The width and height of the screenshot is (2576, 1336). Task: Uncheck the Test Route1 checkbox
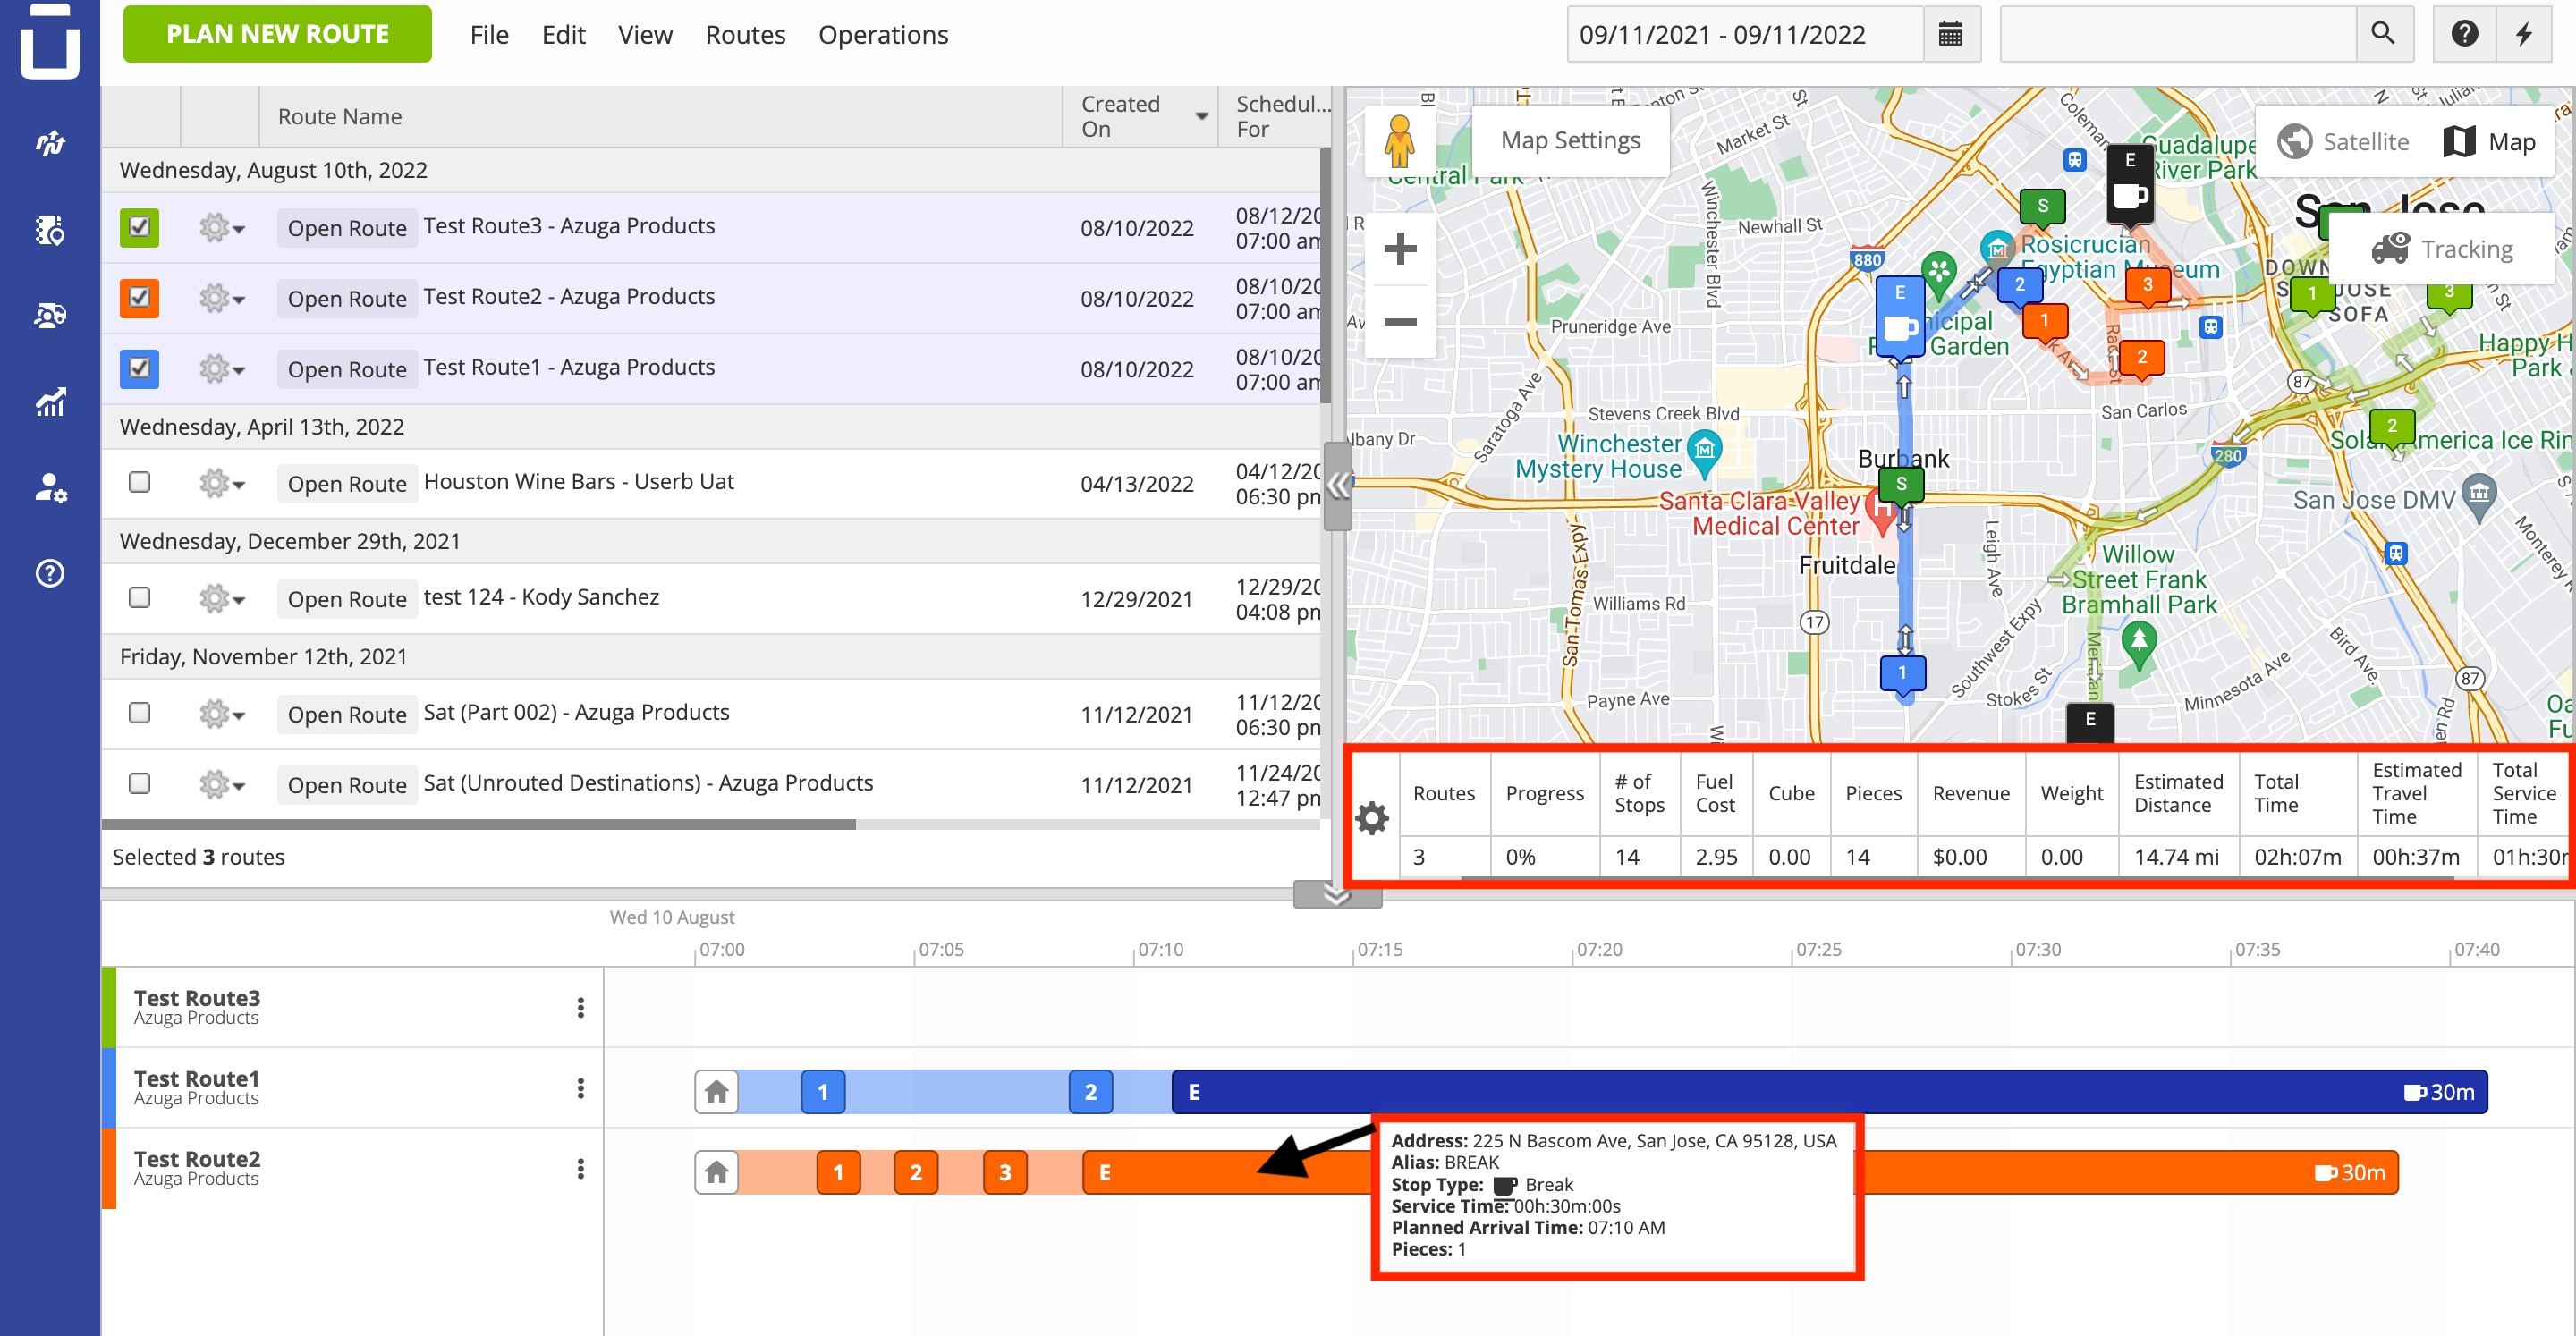point(139,368)
